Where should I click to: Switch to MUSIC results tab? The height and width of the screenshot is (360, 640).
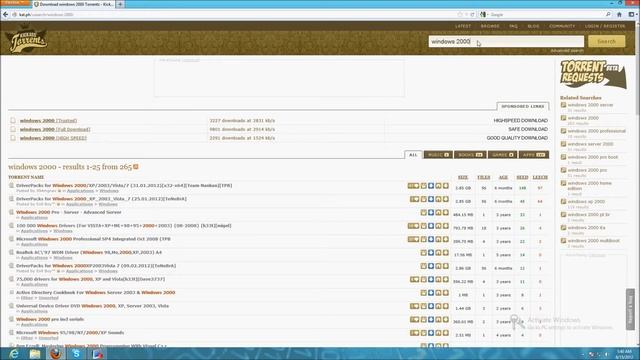[x=438, y=155]
